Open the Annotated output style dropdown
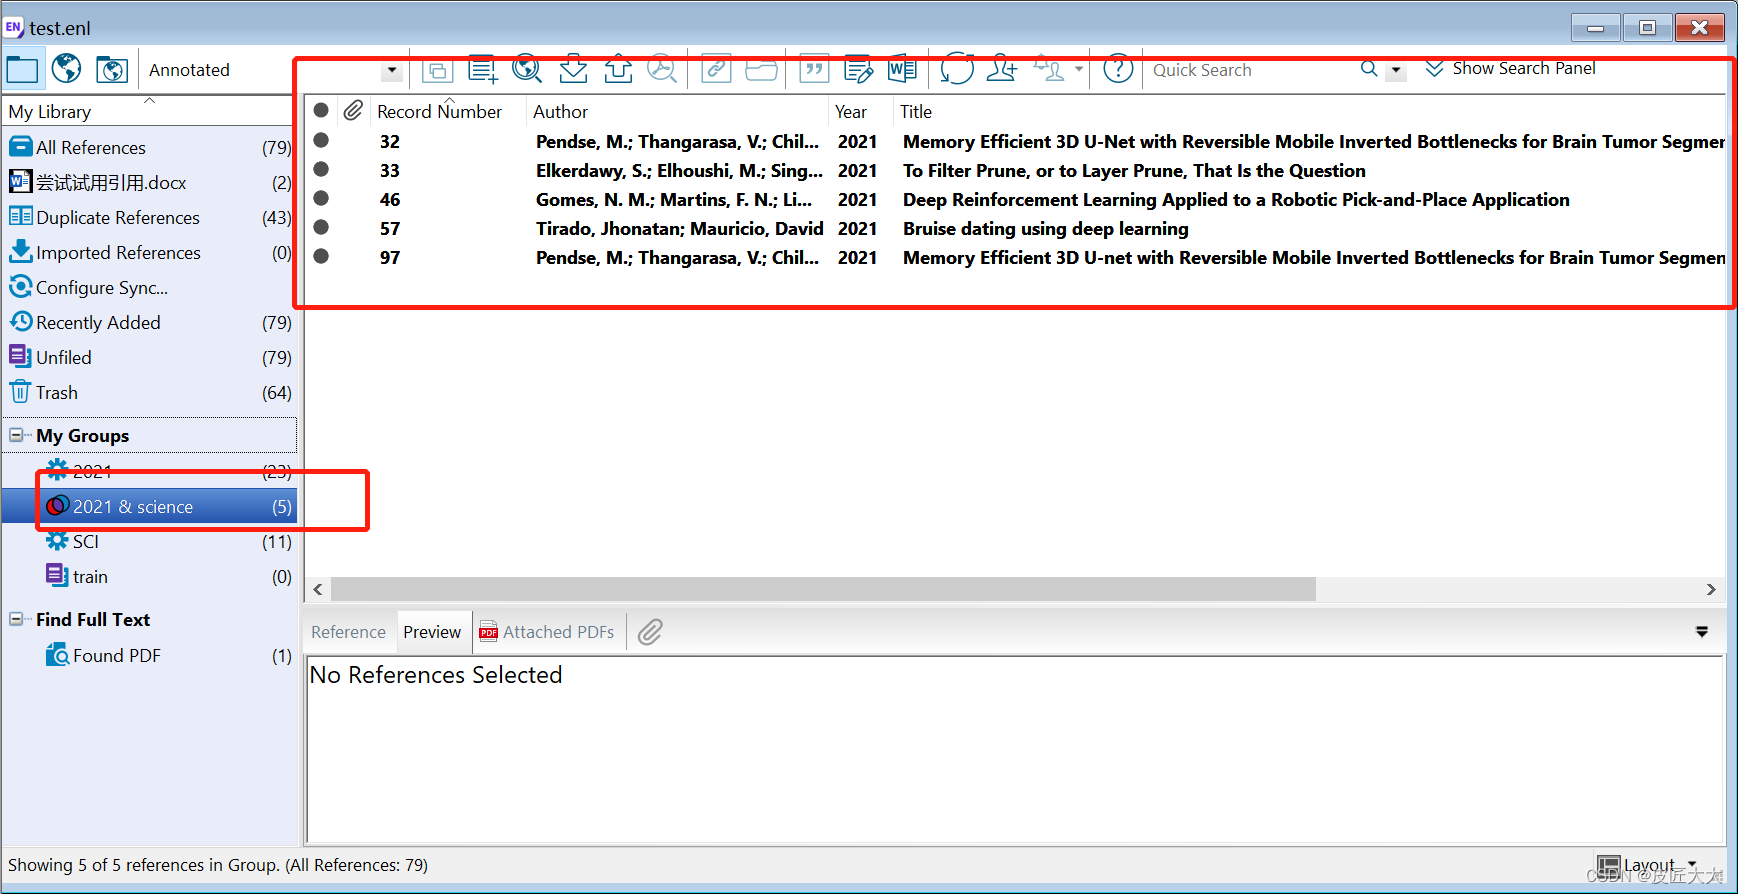 click(x=392, y=71)
